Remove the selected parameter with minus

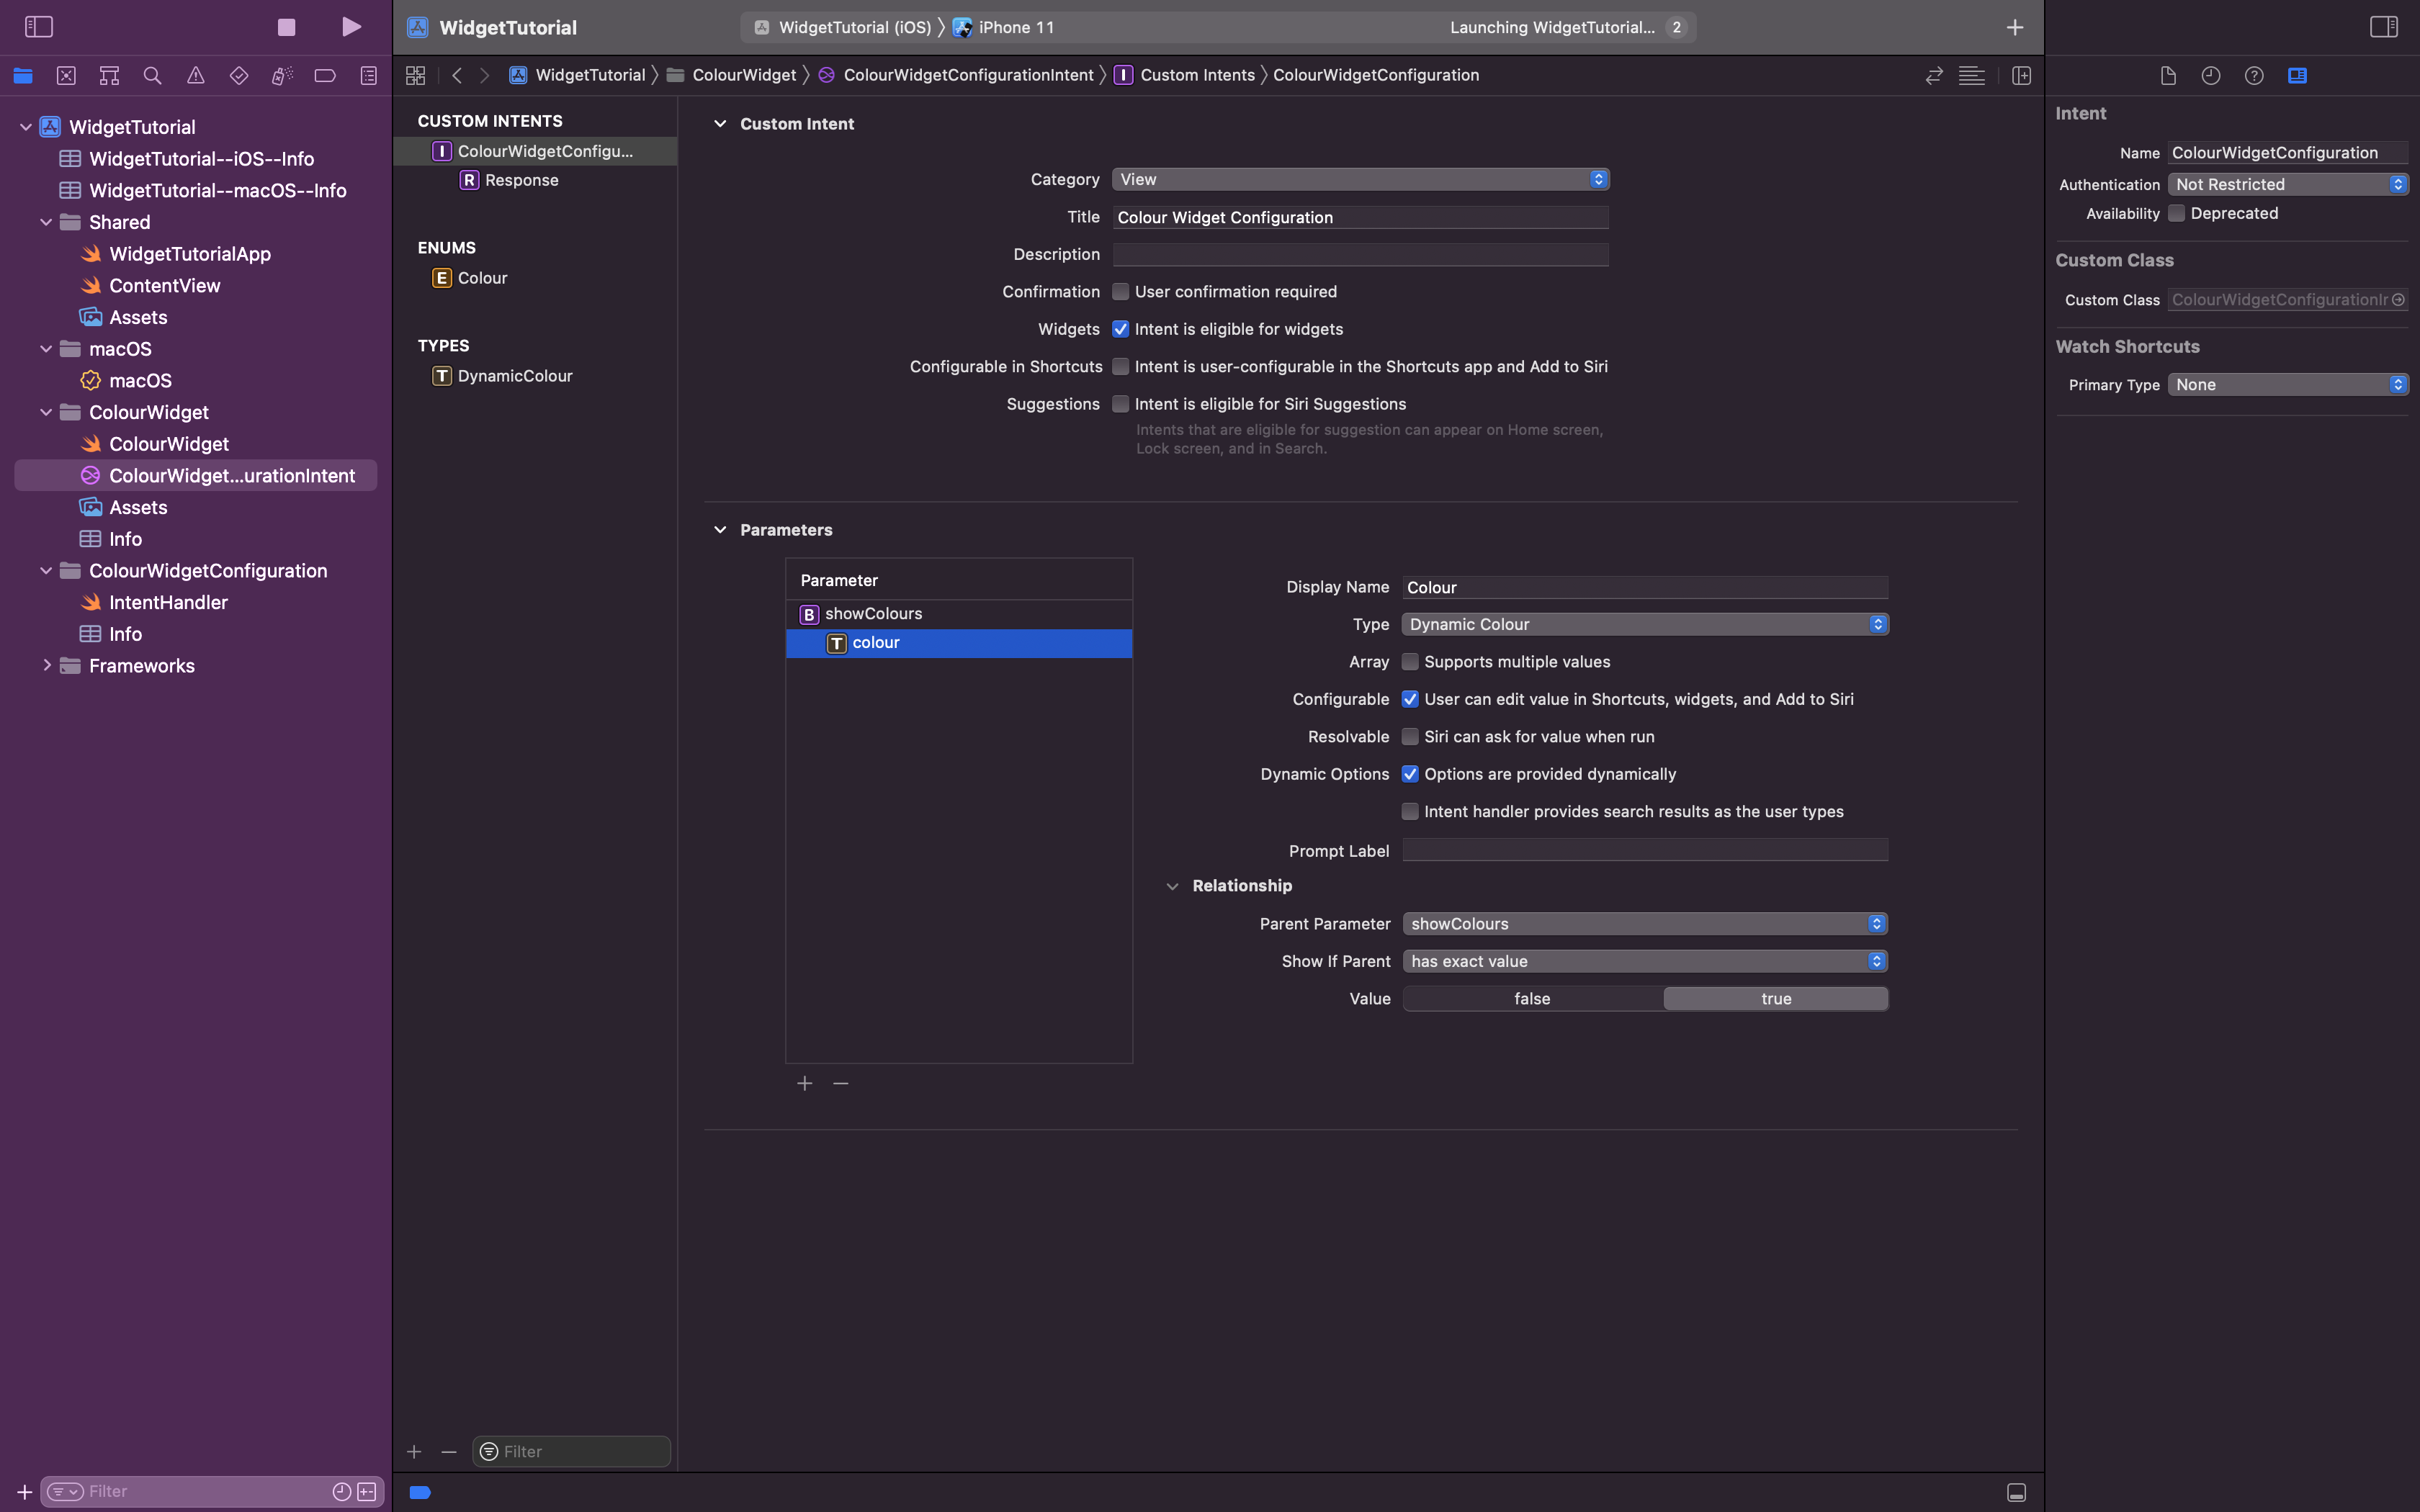841,1083
